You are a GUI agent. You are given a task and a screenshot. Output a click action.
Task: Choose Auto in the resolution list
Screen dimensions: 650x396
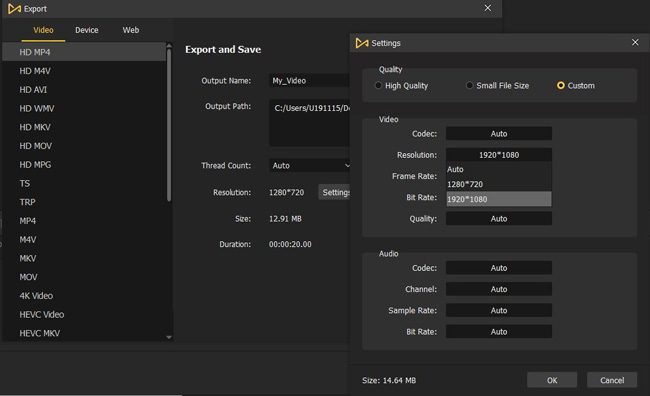point(499,169)
